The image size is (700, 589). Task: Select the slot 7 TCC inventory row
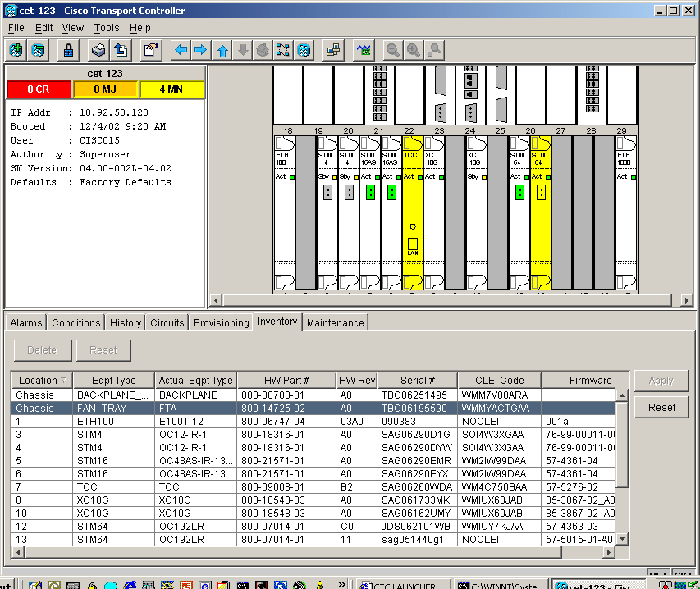coord(313,487)
